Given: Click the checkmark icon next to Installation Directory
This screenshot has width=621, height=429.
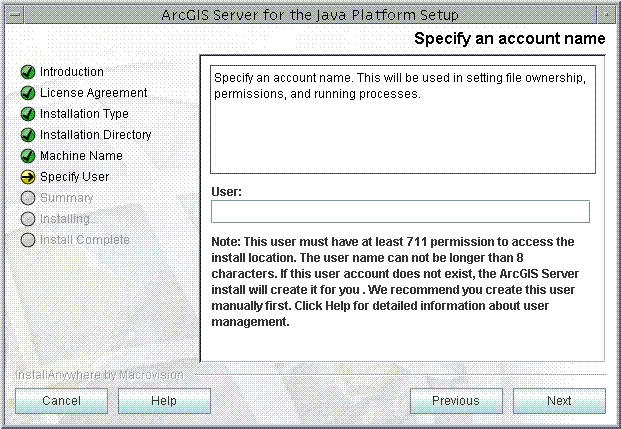Looking at the screenshot, I should (x=28, y=135).
